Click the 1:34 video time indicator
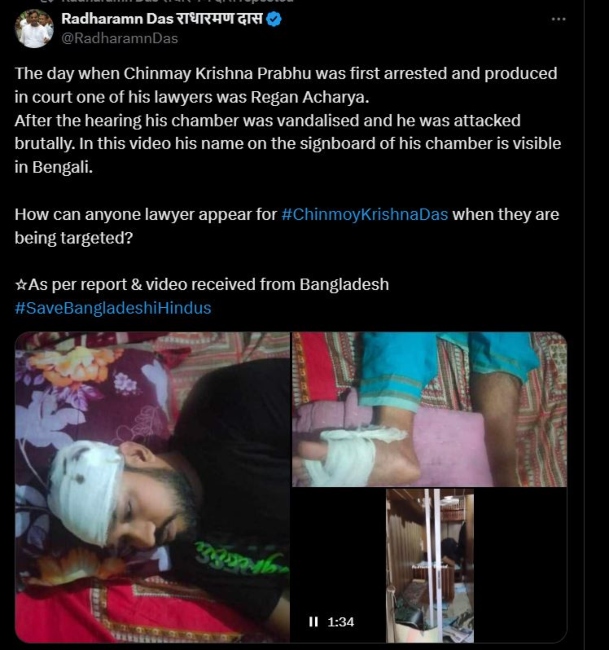This screenshot has height=650, width=609. point(341,622)
